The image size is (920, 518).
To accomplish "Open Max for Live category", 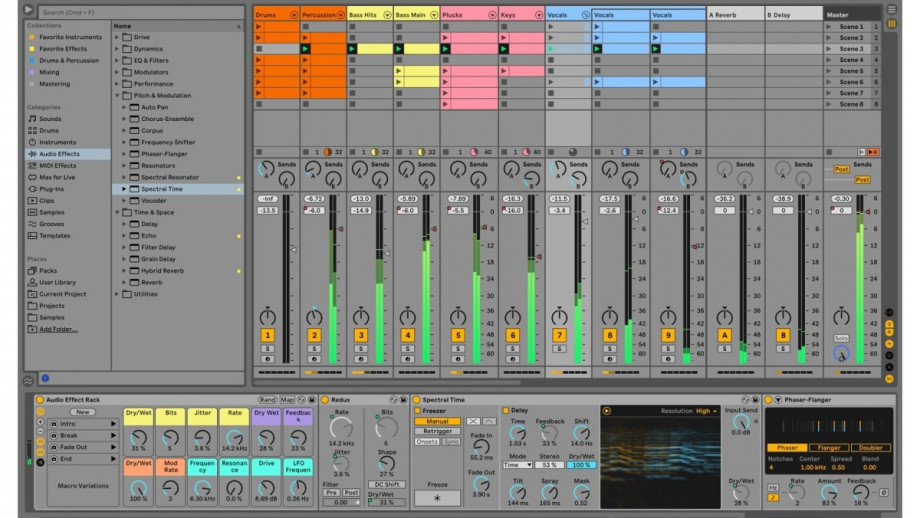I will (x=57, y=177).
